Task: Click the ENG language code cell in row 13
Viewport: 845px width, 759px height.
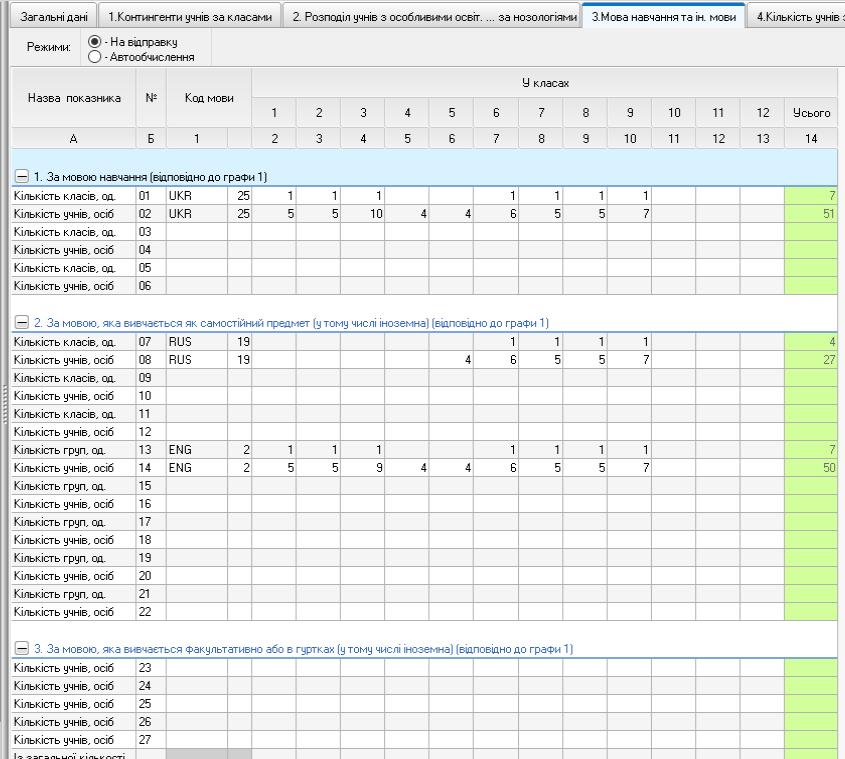Action: [196, 450]
